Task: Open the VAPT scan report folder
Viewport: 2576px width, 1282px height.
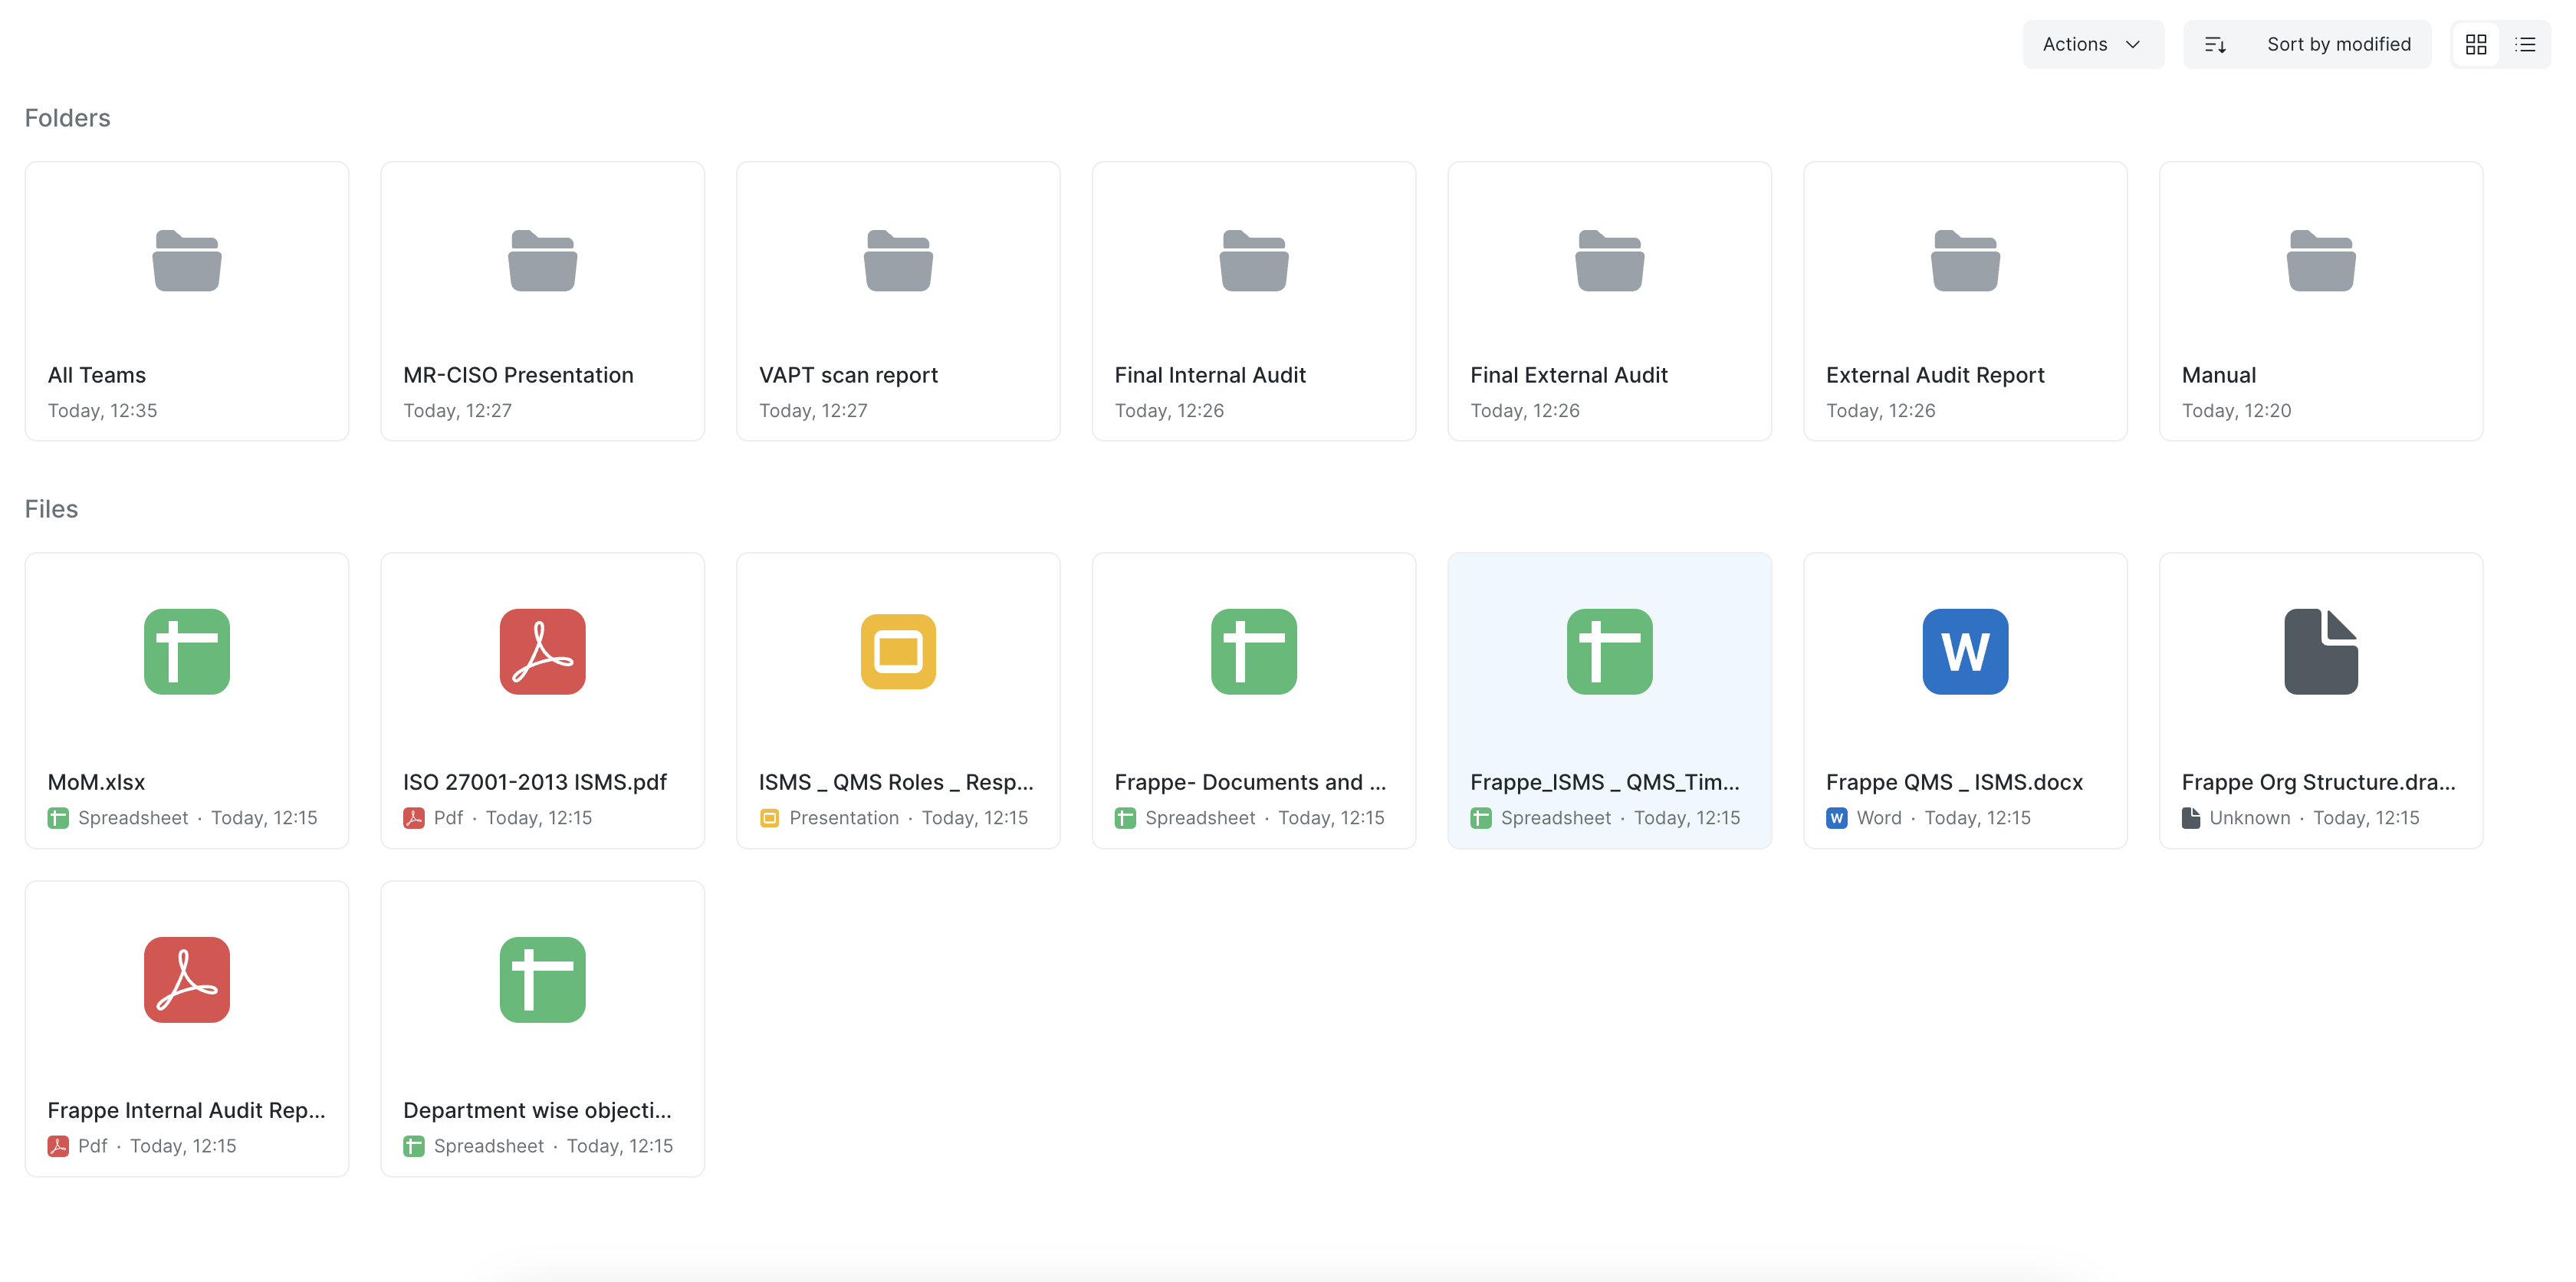Action: click(897, 300)
